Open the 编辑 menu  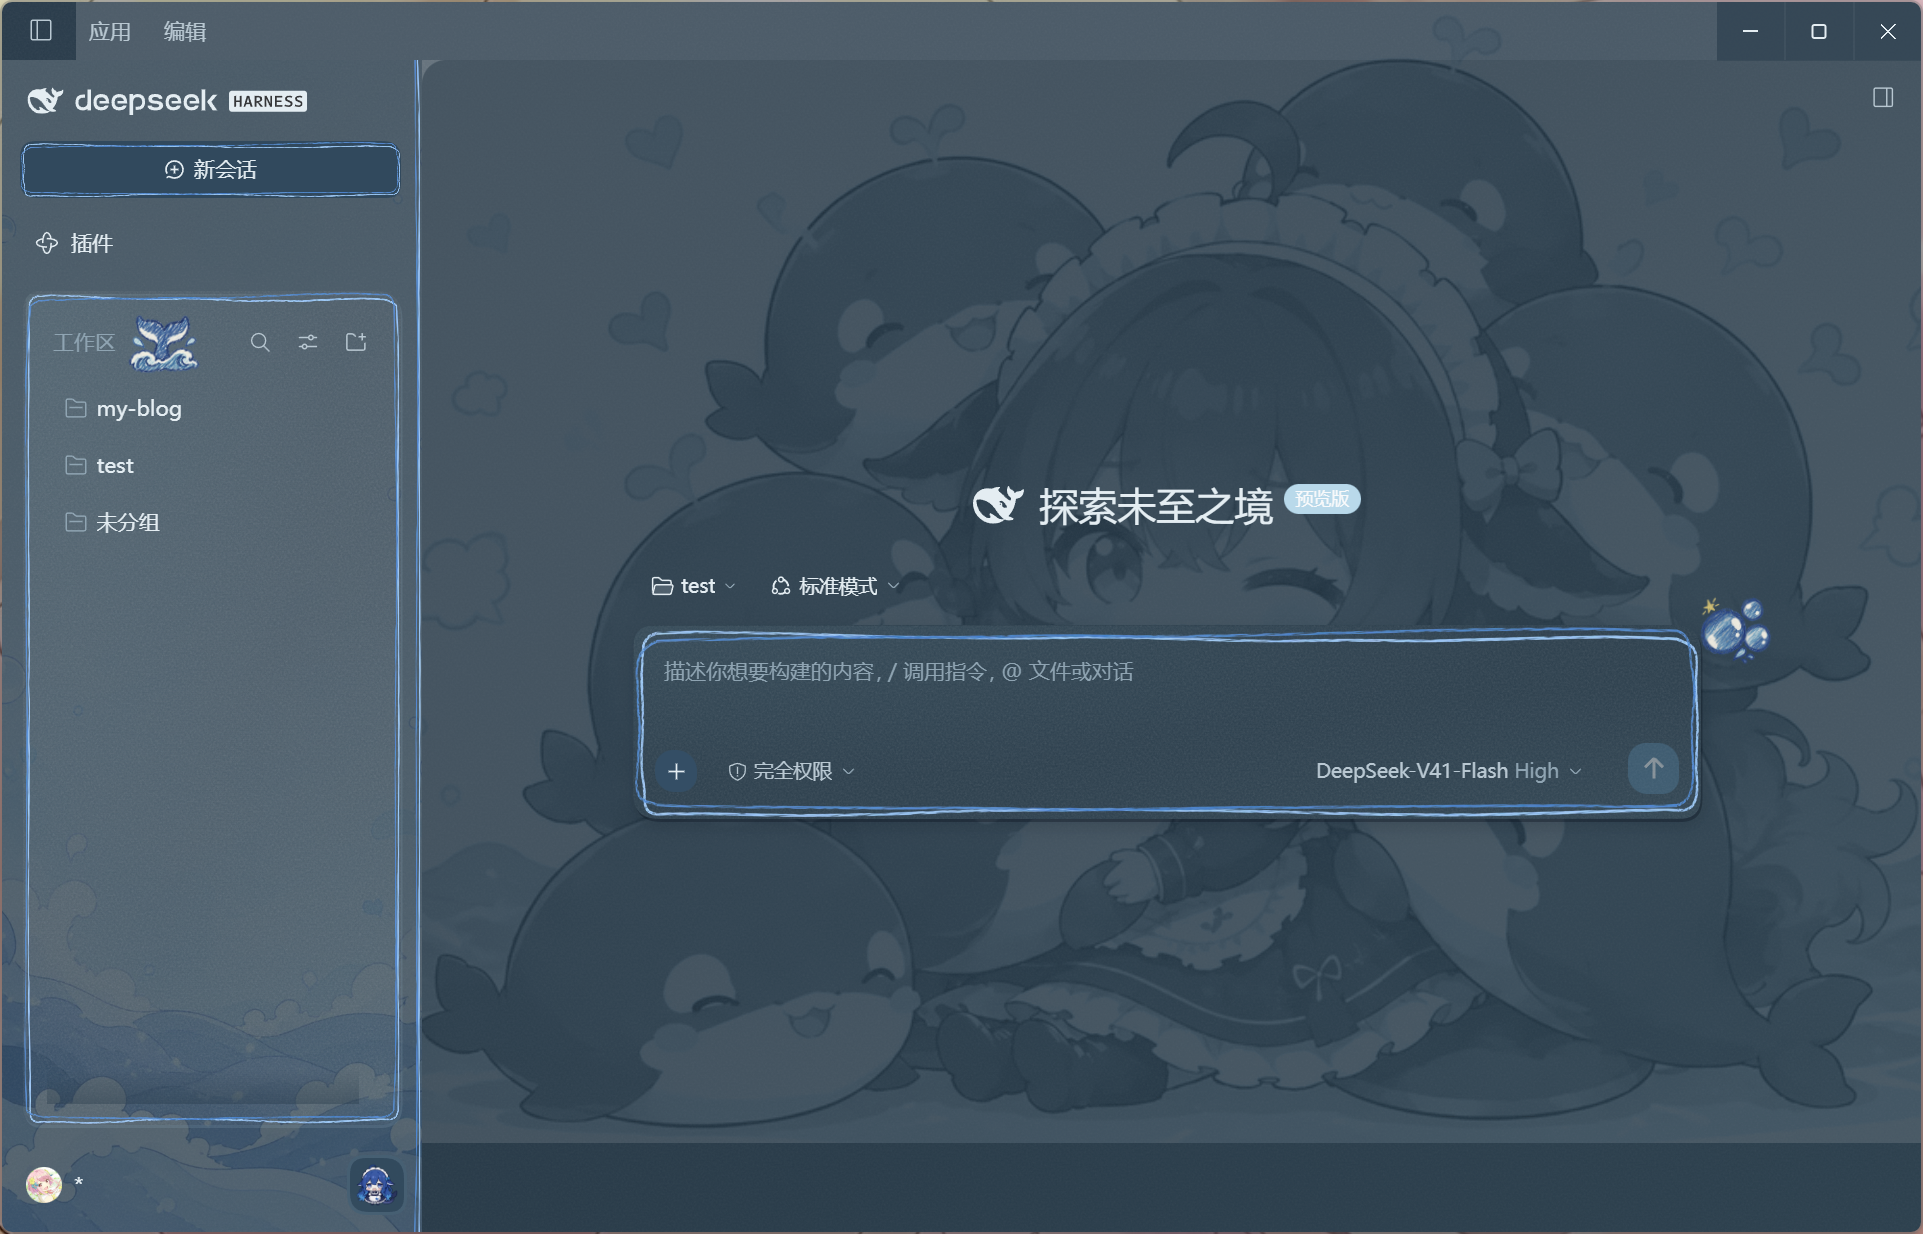coord(185,31)
